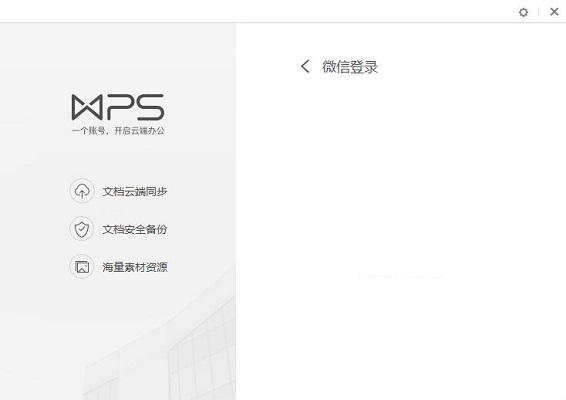This screenshot has height=400, width=566.
Task: Click the PS letters of the WPS logo
Action: [135, 107]
